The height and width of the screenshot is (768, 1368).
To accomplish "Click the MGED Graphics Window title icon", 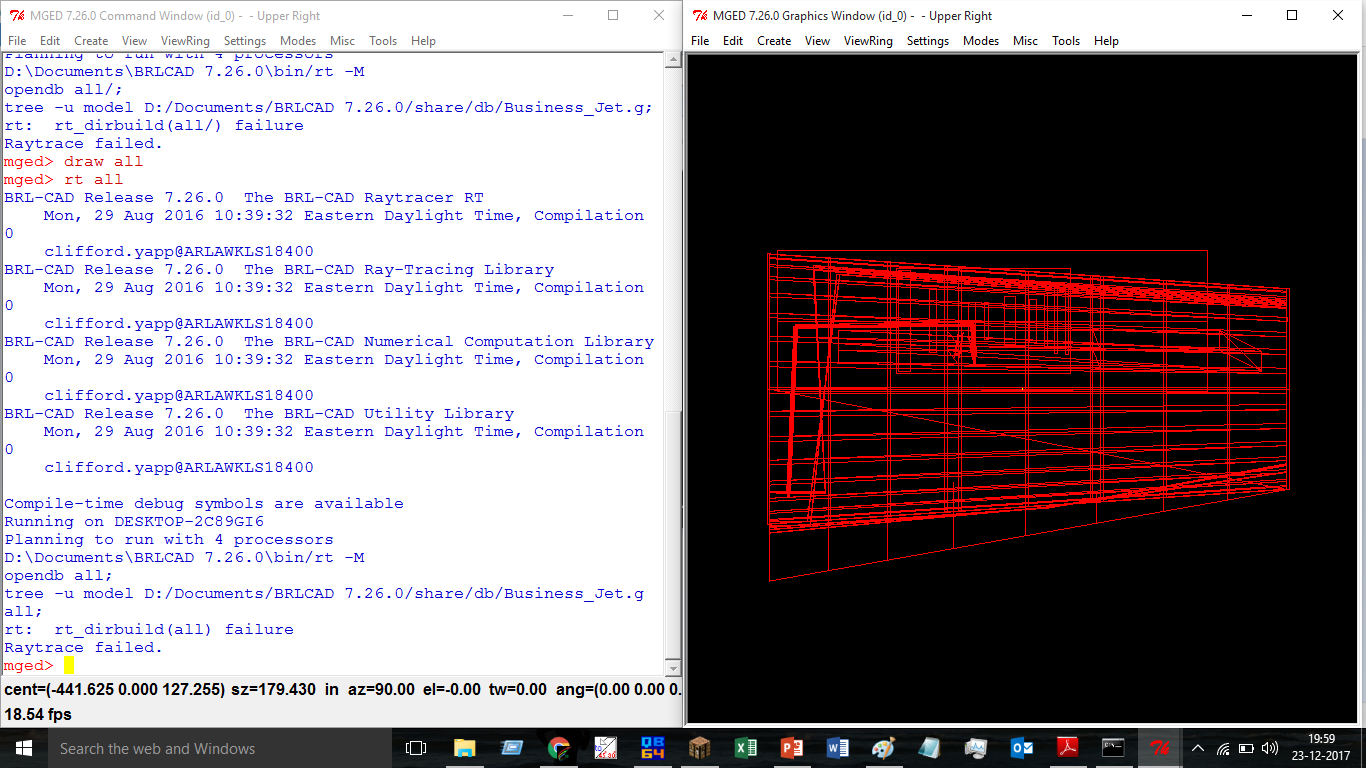I will coord(701,15).
